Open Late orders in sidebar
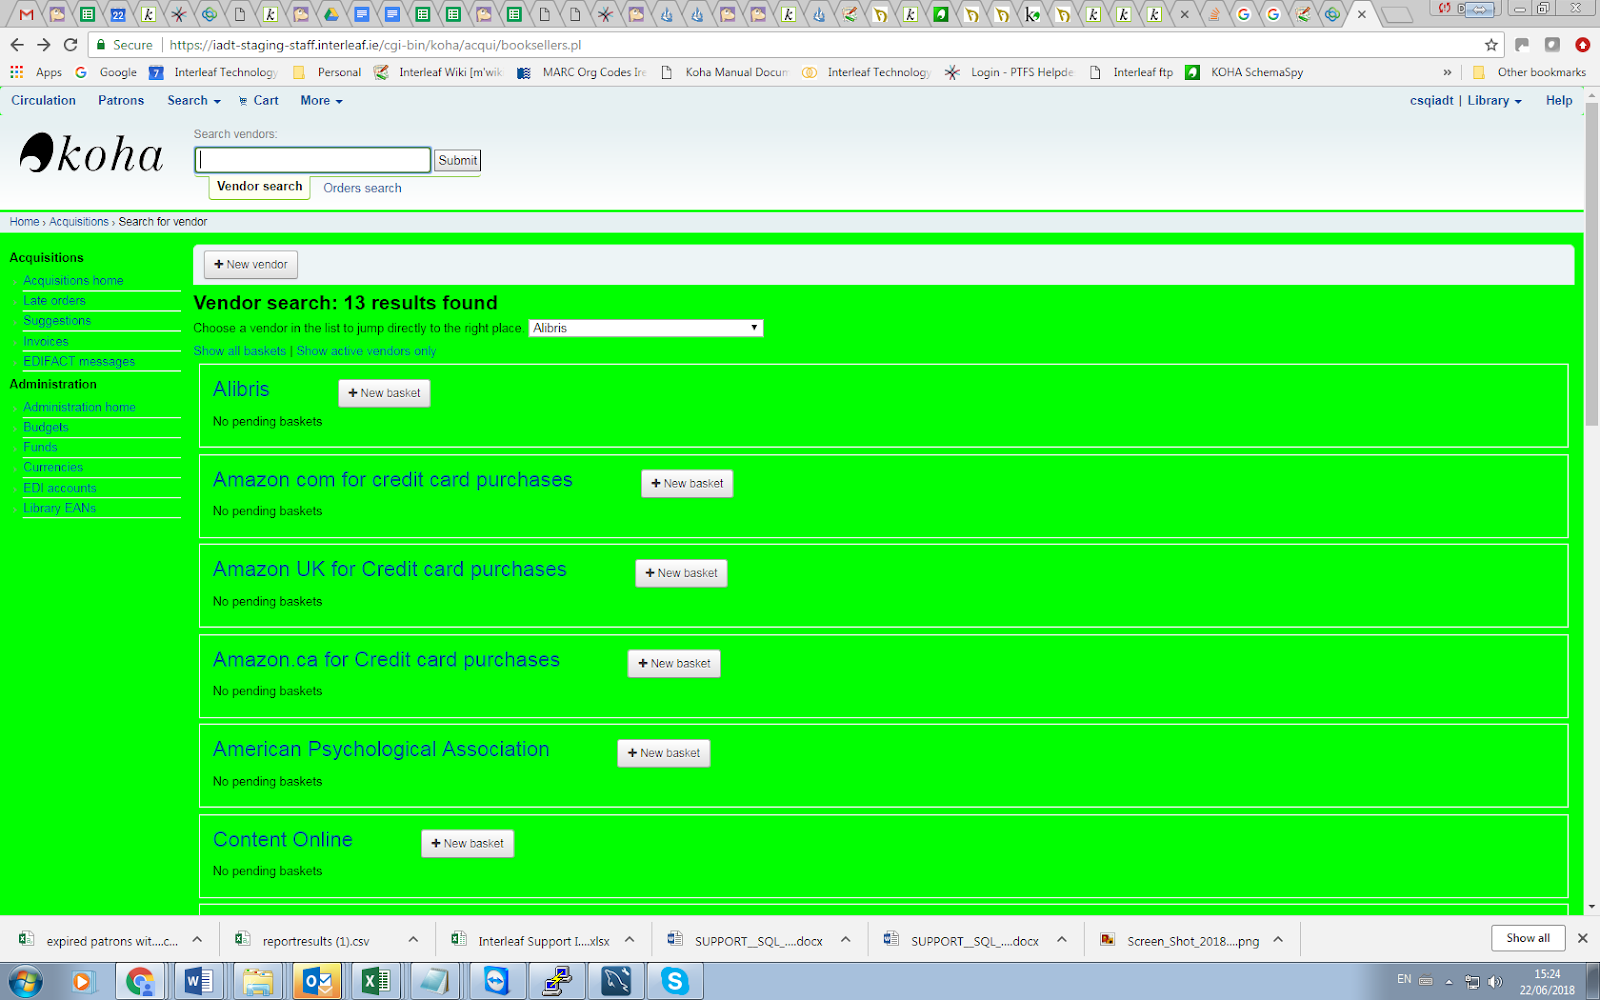 pyautogui.click(x=54, y=301)
